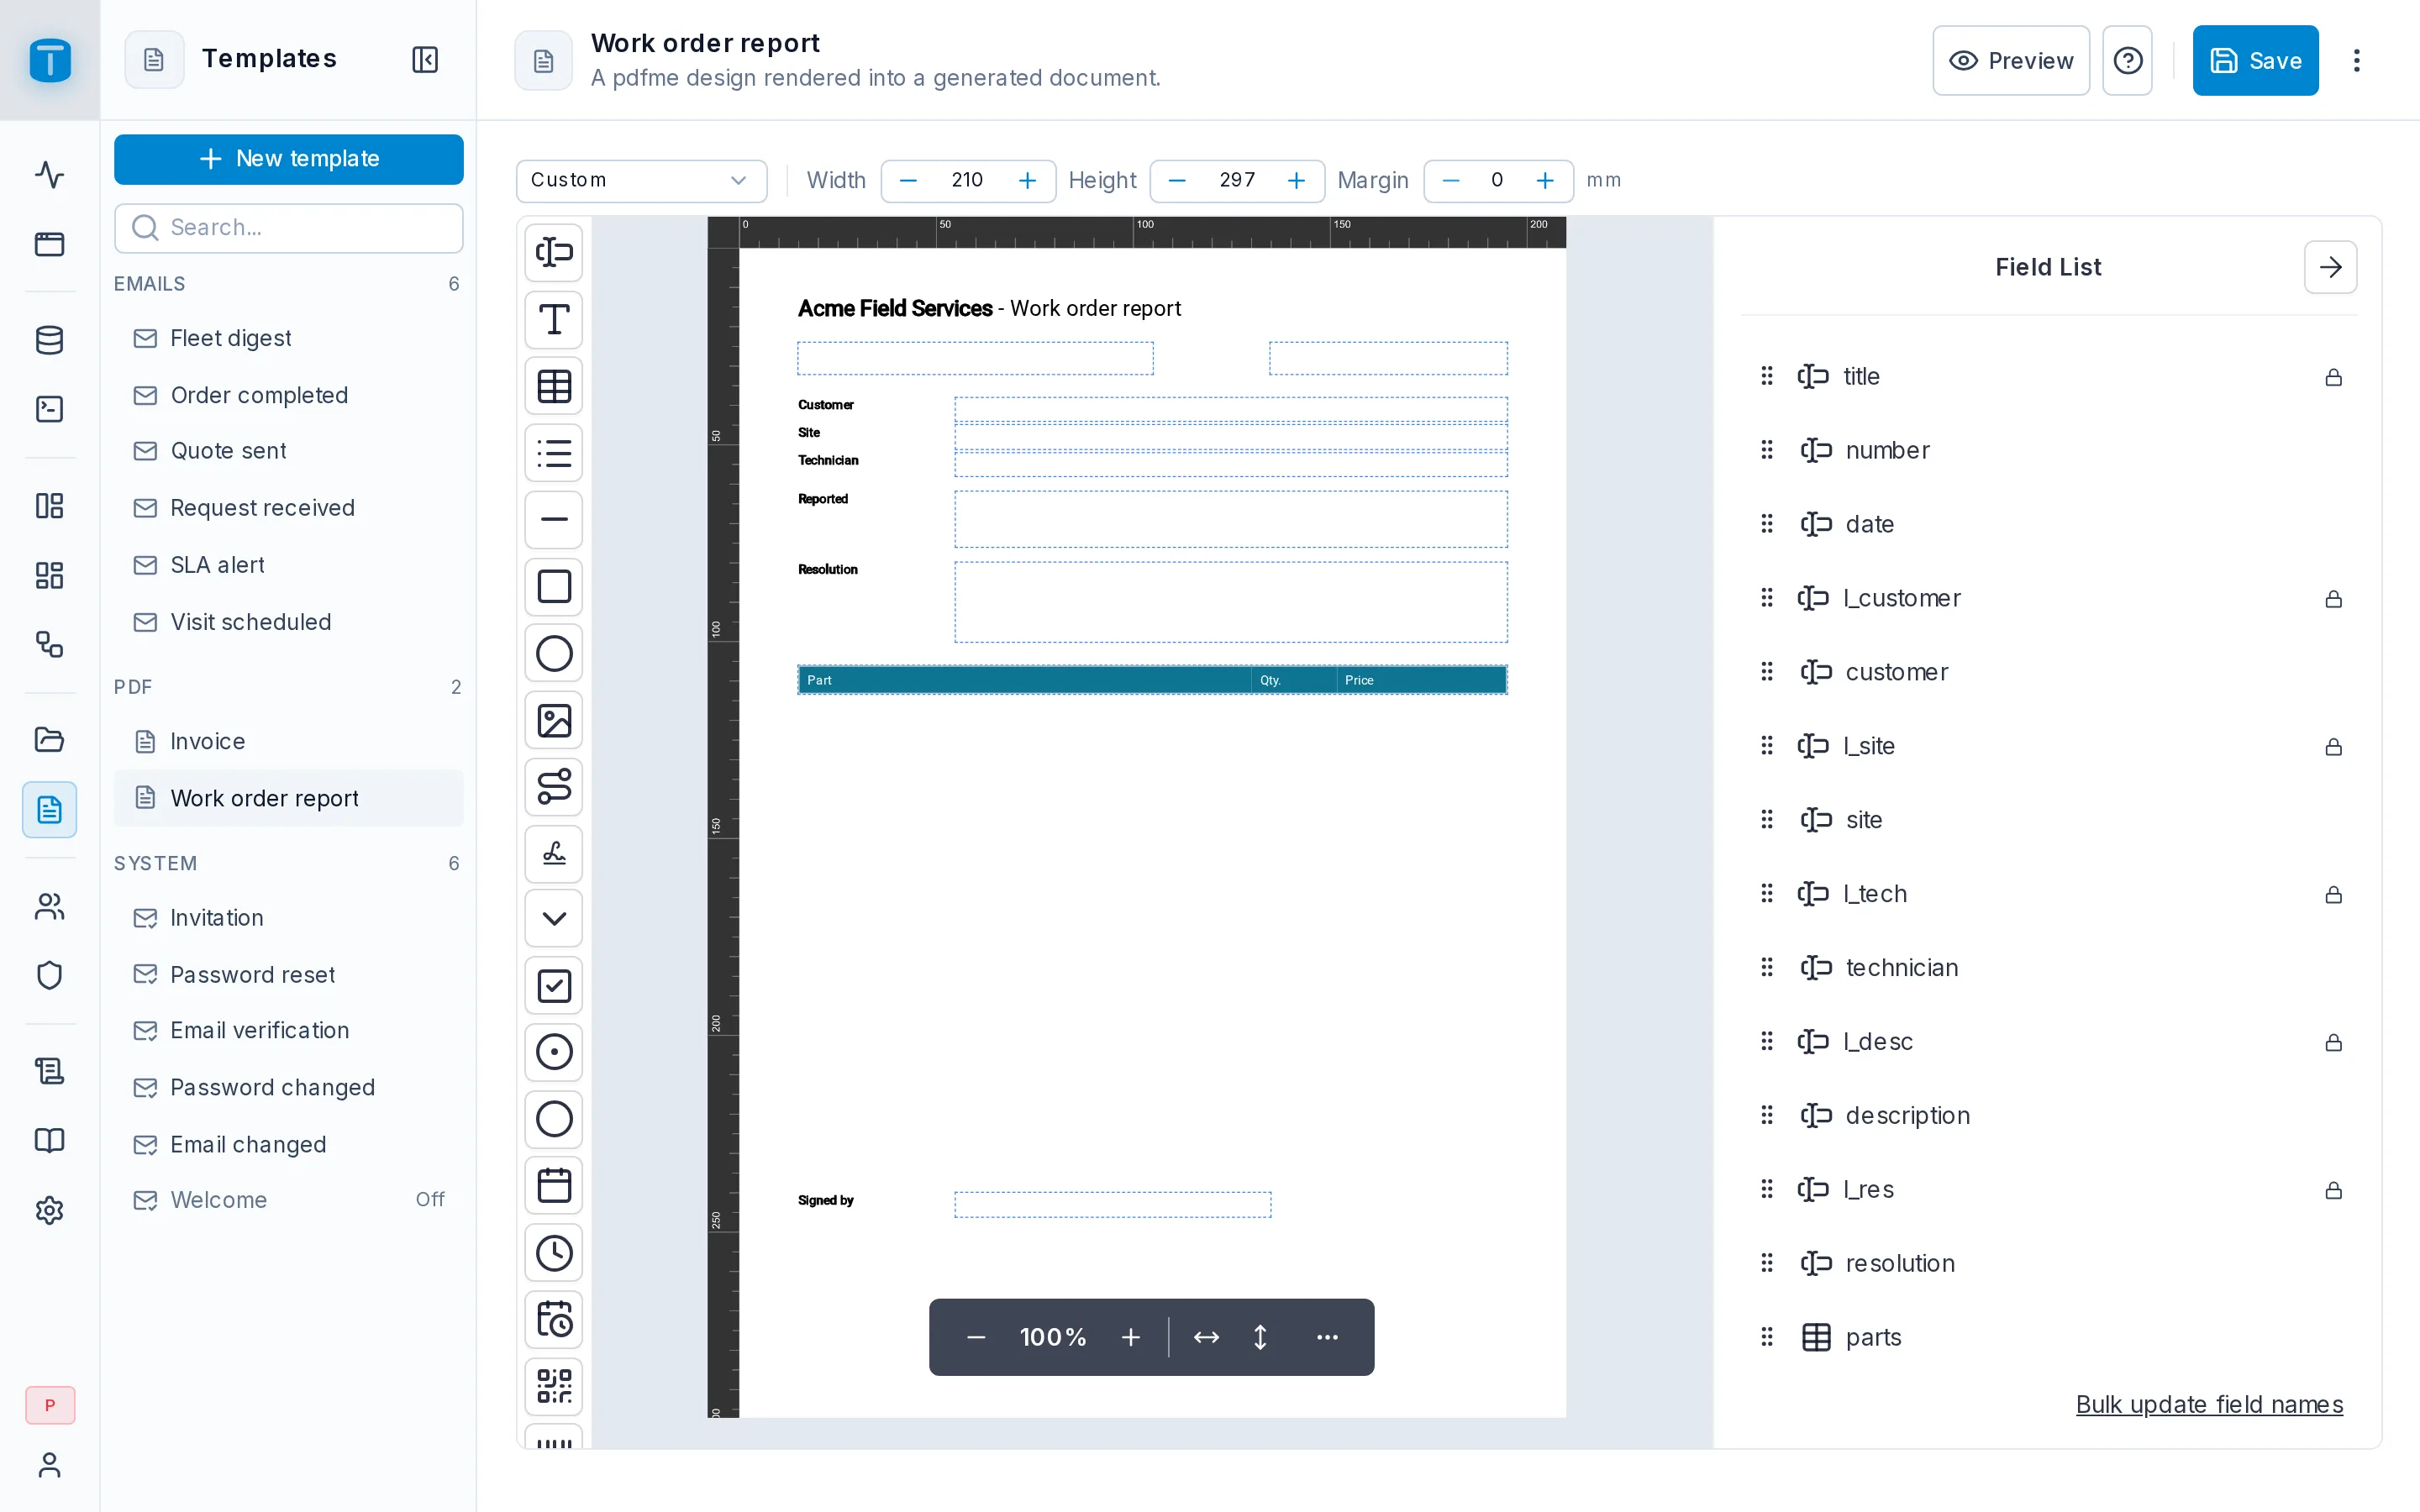
Task: Click the New template button
Action: [288, 159]
